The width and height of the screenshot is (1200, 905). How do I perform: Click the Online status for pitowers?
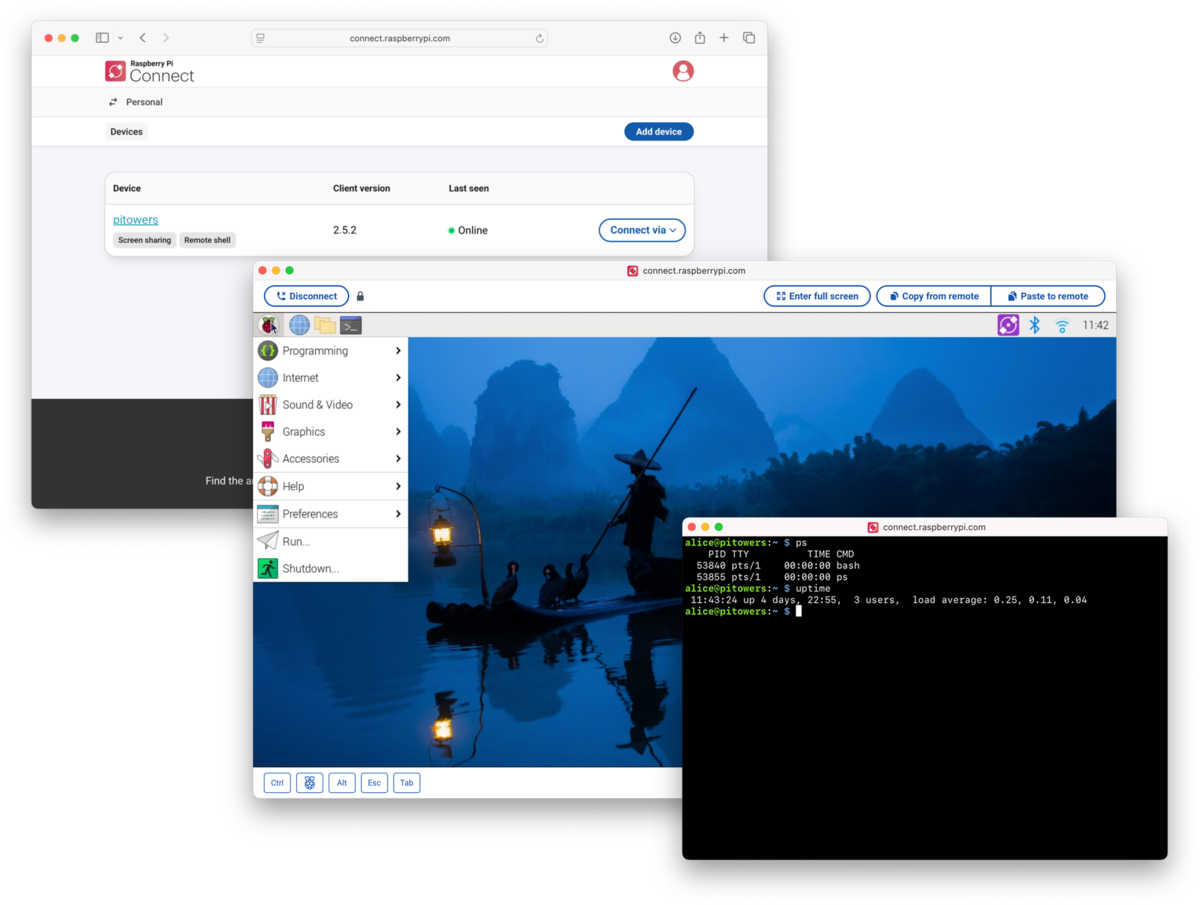(x=468, y=230)
